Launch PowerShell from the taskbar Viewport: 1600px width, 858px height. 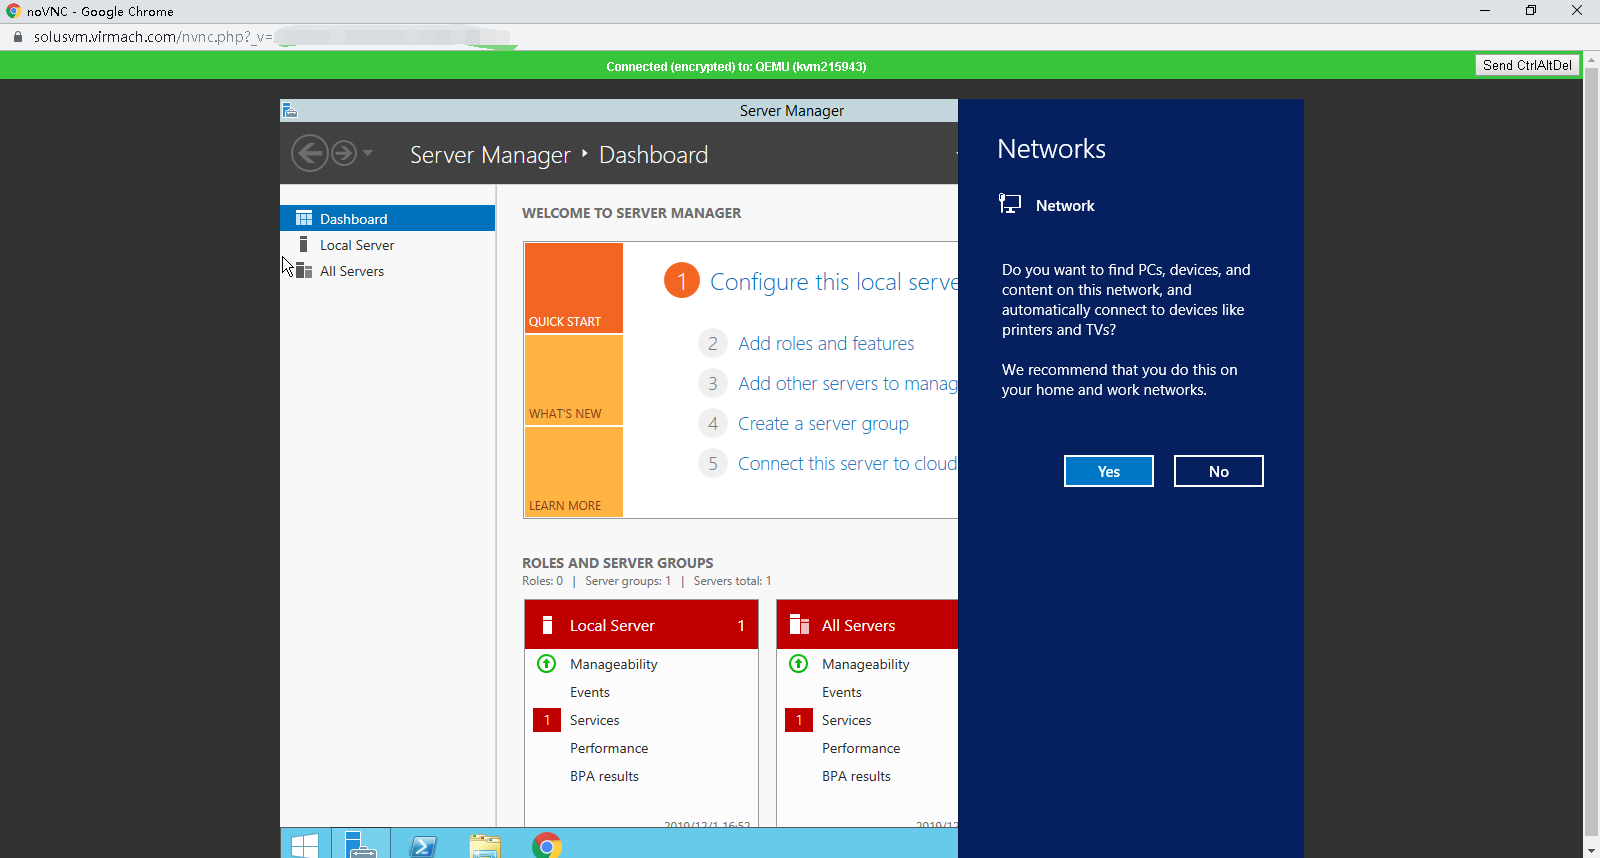pos(423,846)
